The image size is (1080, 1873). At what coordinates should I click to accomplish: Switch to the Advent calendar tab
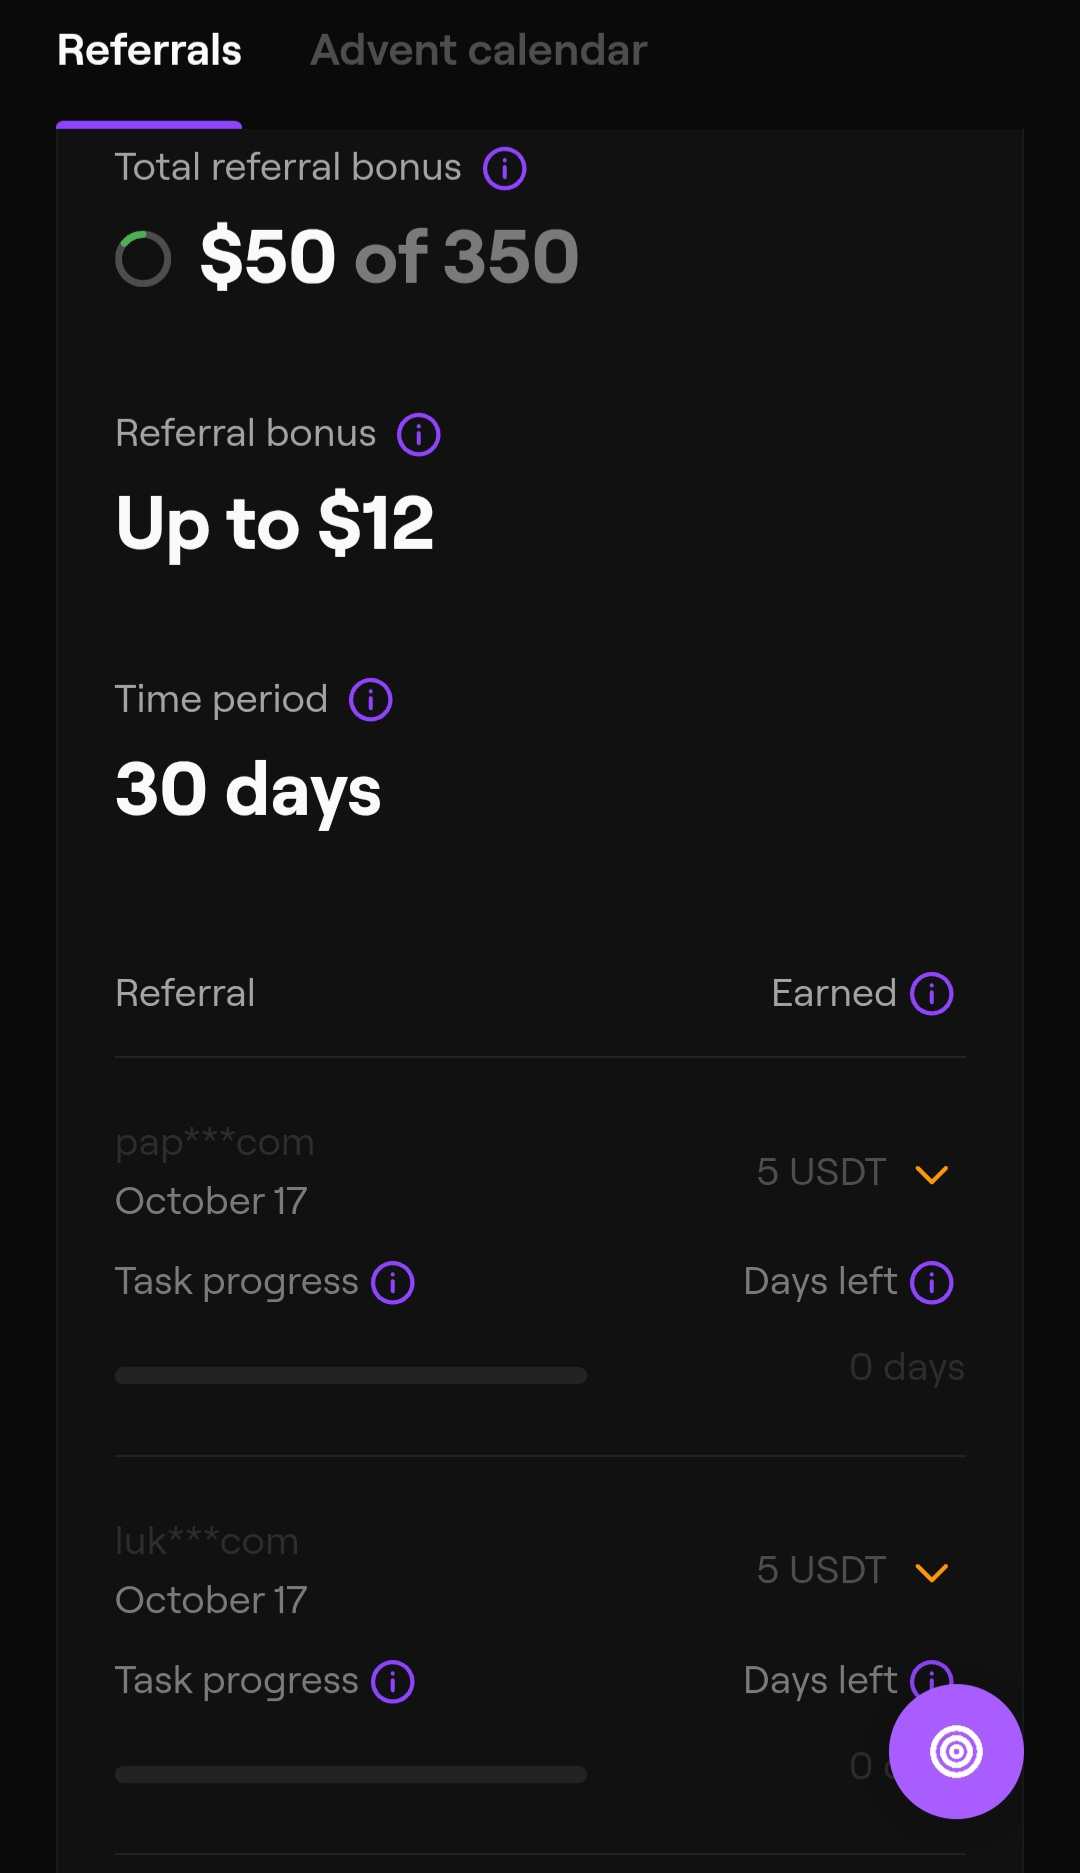point(478,51)
